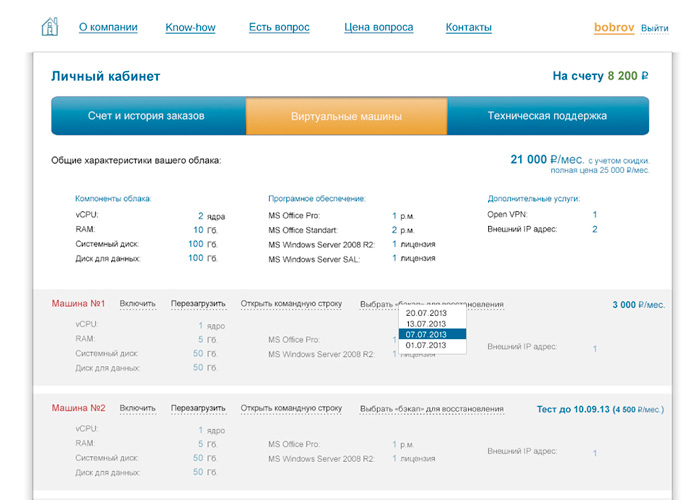The width and height of the screenshot is (700, 500).
Task: Open Цена вопроса link
Action: coord(379,27)
